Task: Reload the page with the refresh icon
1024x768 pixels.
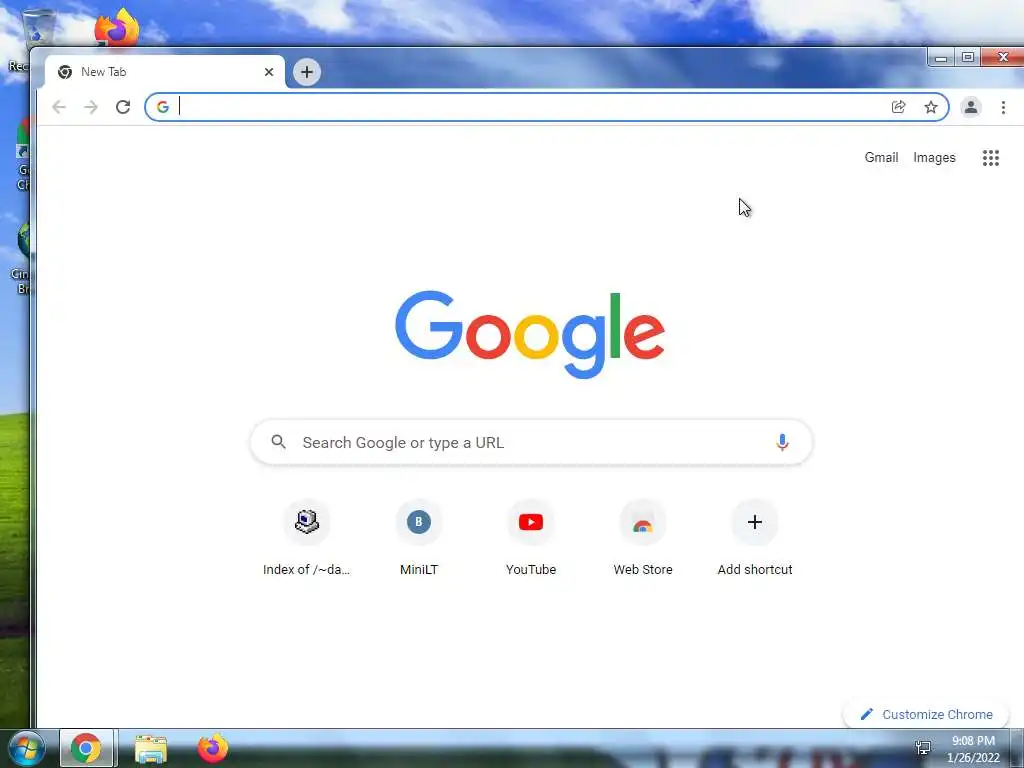Action: tap(123, 107)
